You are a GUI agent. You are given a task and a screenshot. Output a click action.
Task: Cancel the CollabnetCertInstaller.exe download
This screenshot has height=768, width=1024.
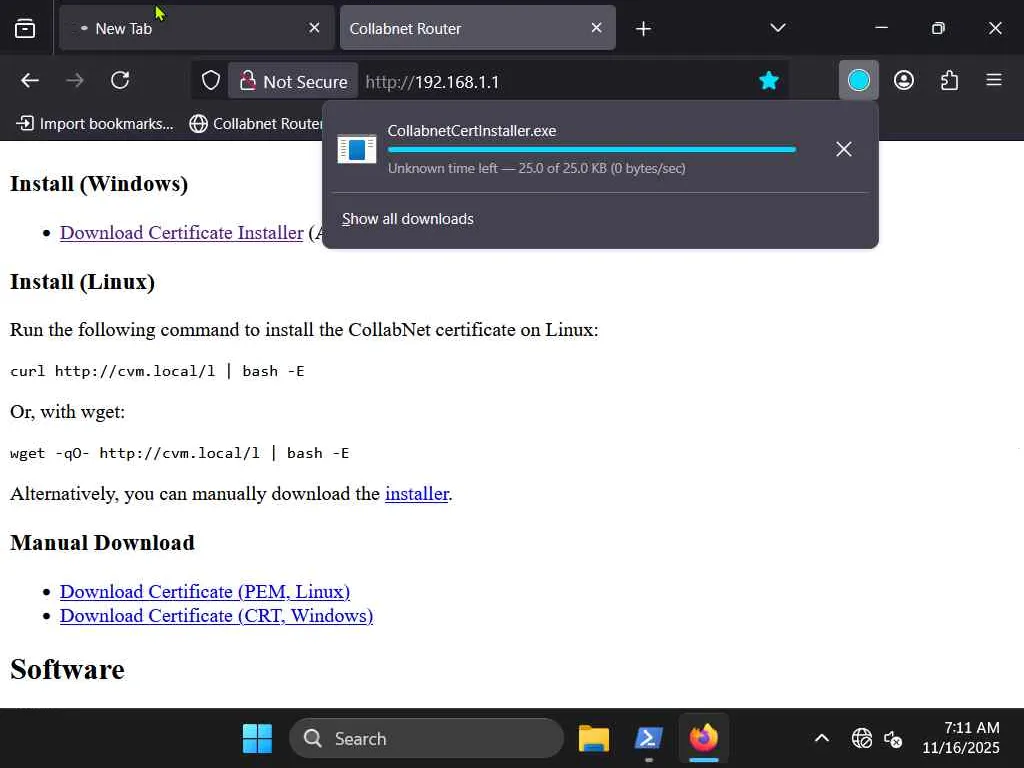click(x=844, y=149)
